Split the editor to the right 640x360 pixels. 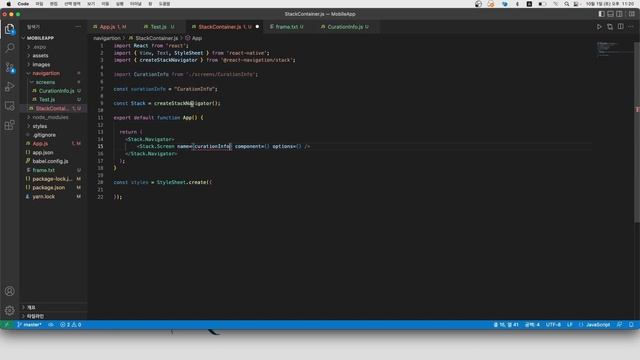620,27
